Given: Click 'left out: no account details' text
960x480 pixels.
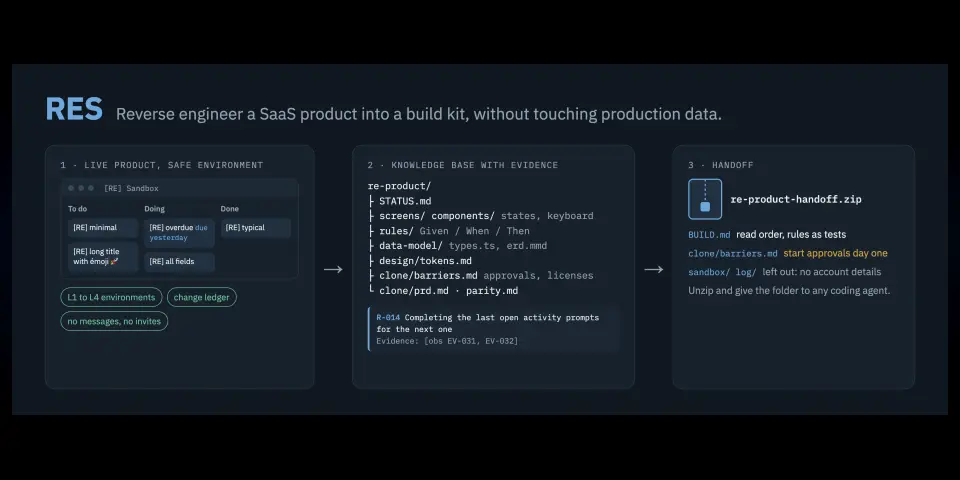Looking at the screenshot, I should [822, 272].
